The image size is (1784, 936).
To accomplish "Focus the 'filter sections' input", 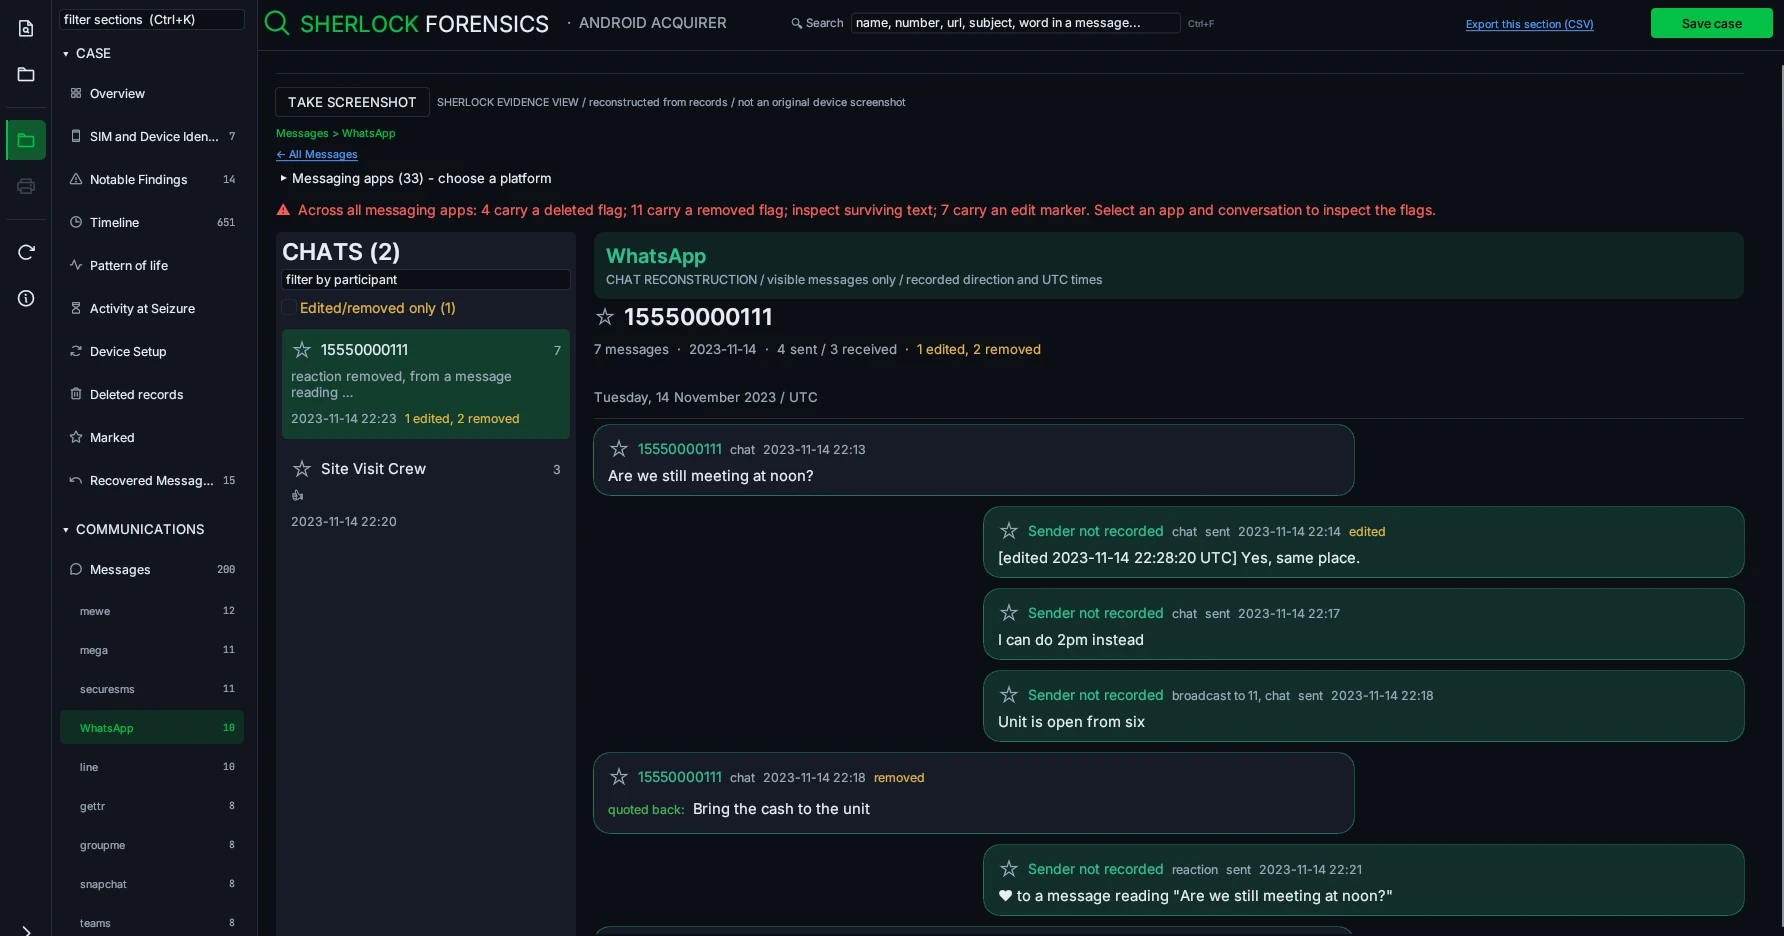I will [152, 19].
